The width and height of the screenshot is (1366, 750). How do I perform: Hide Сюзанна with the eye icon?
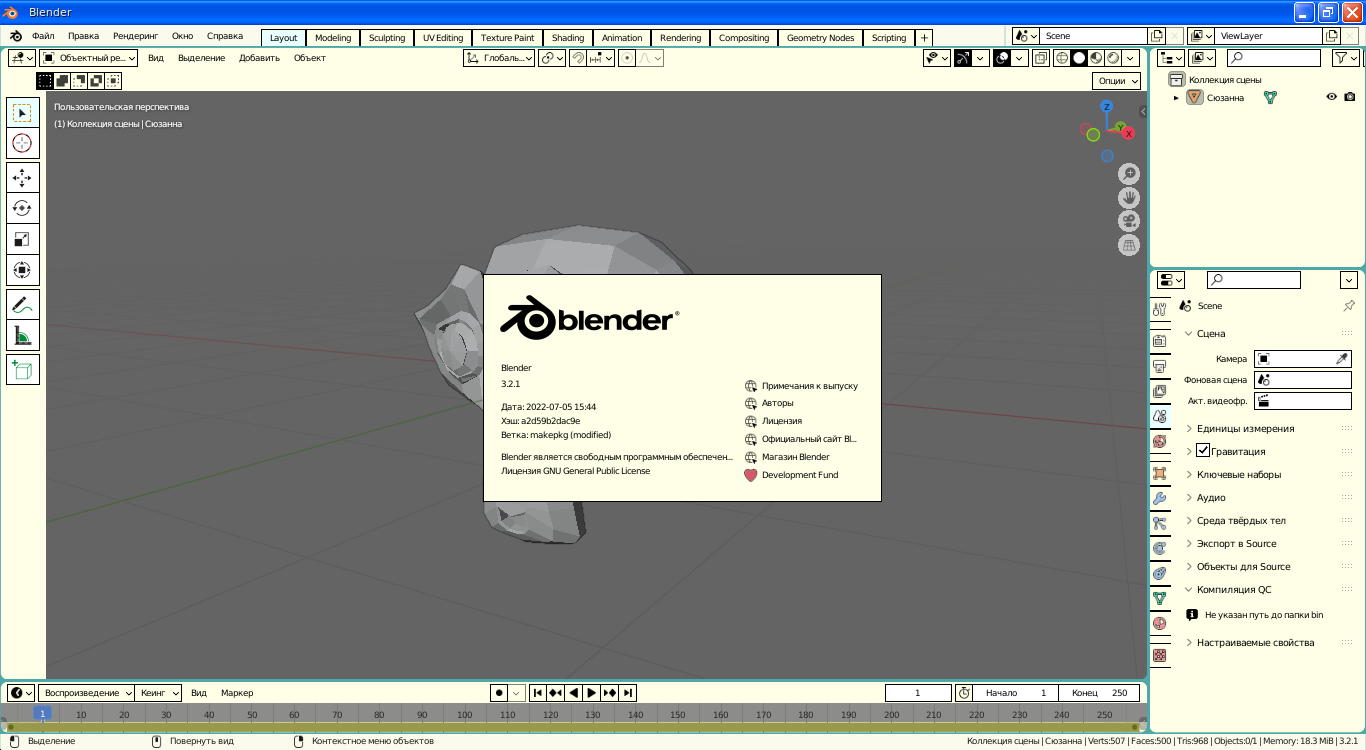[x=1331, y=97]
